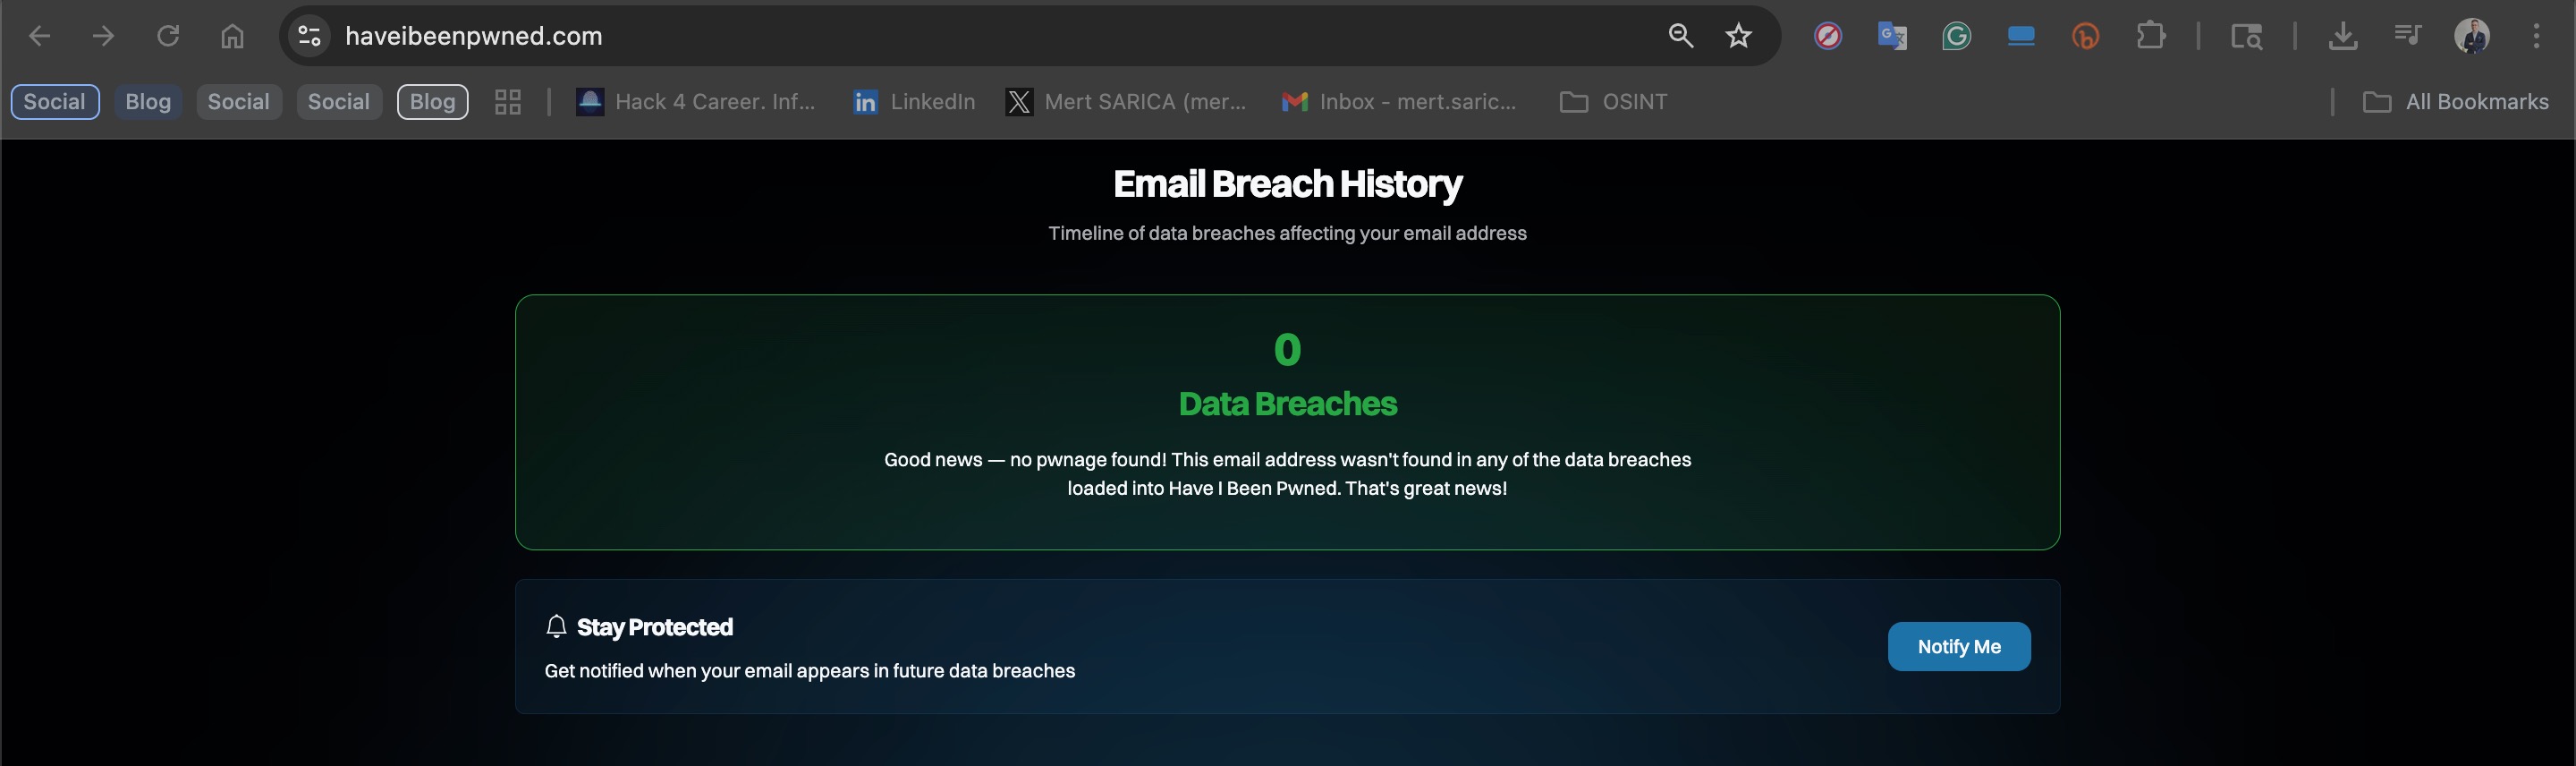
Task: Open the media controls icon
Action: tap(2407, 37)
